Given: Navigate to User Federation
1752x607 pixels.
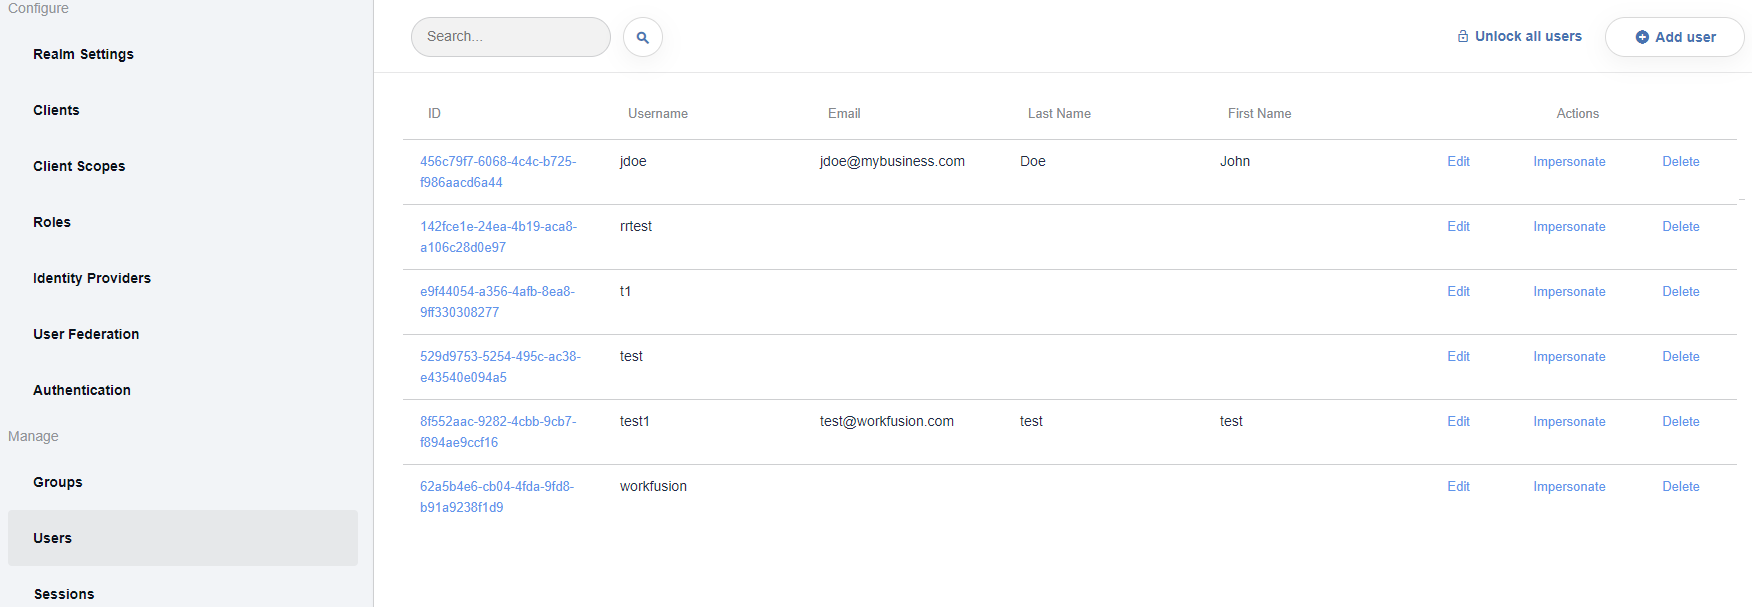Looking at the screenshot, I should click(x=86, y=334).
